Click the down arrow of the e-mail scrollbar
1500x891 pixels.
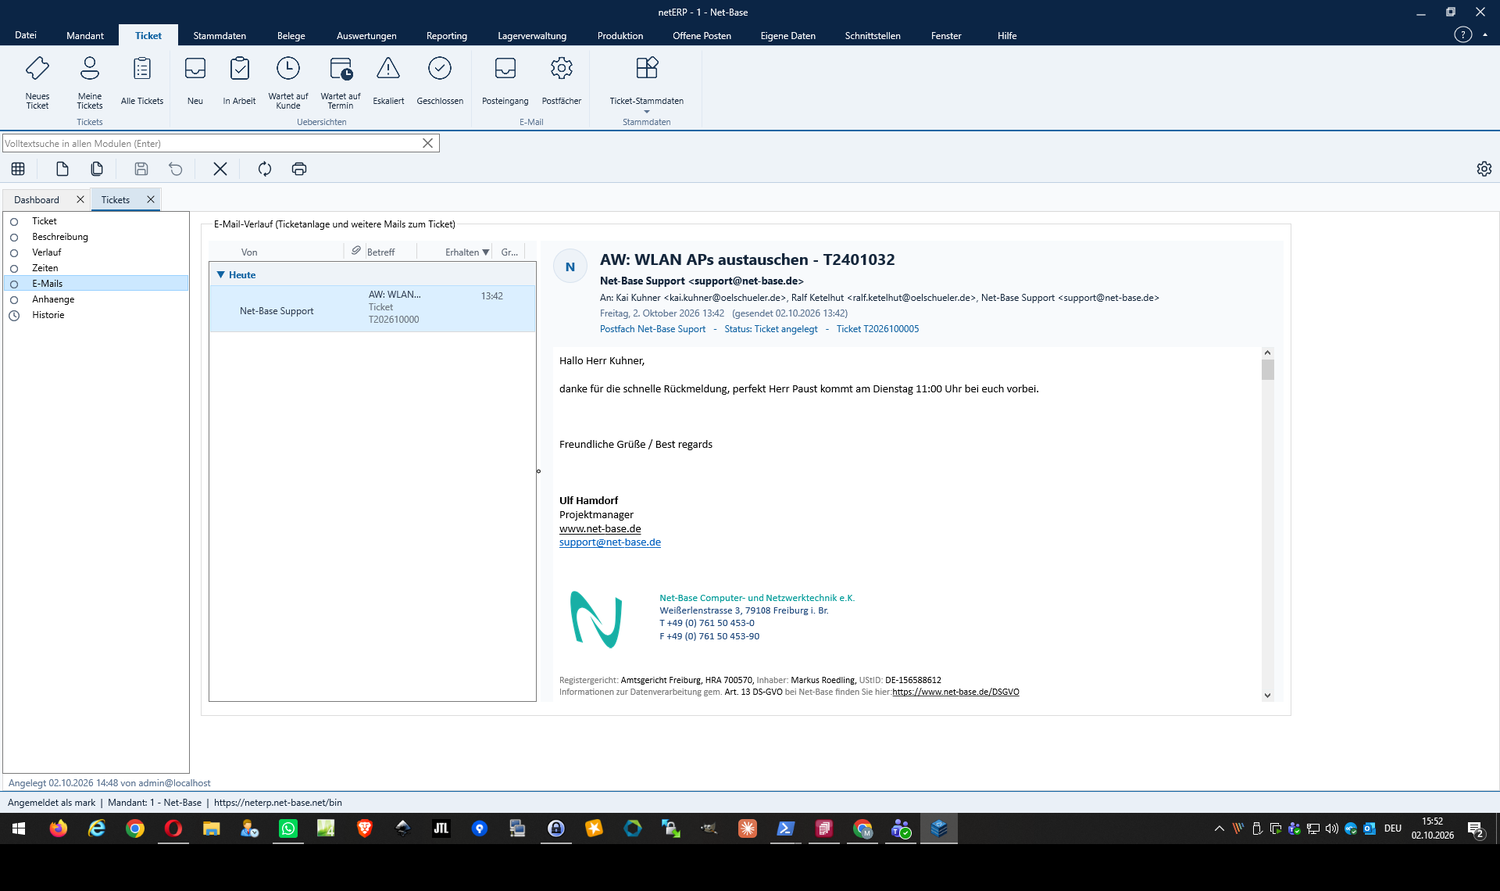(1267, 695)
